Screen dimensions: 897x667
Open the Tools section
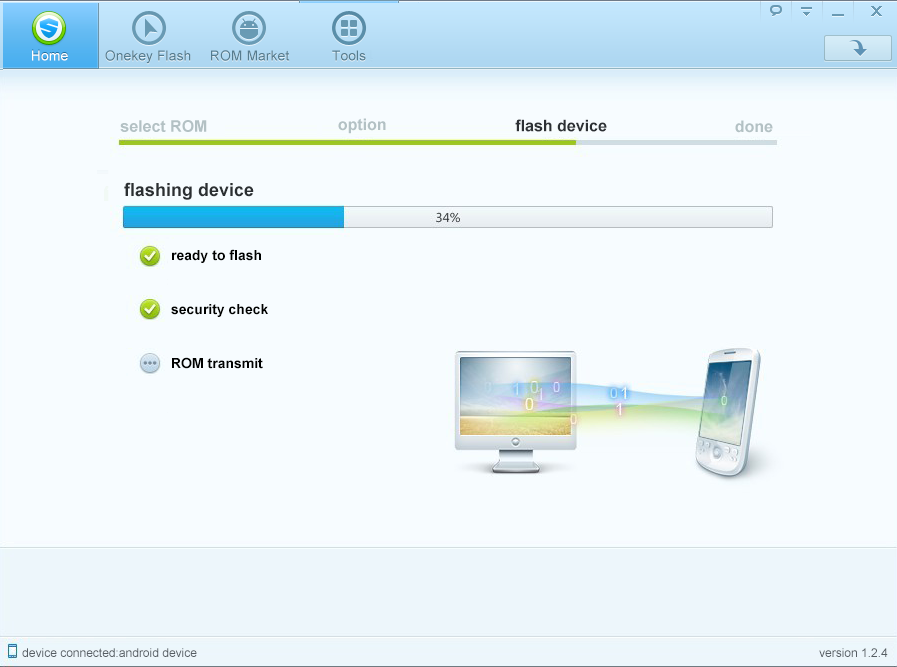pyautogui.click(x=349, y=36)
